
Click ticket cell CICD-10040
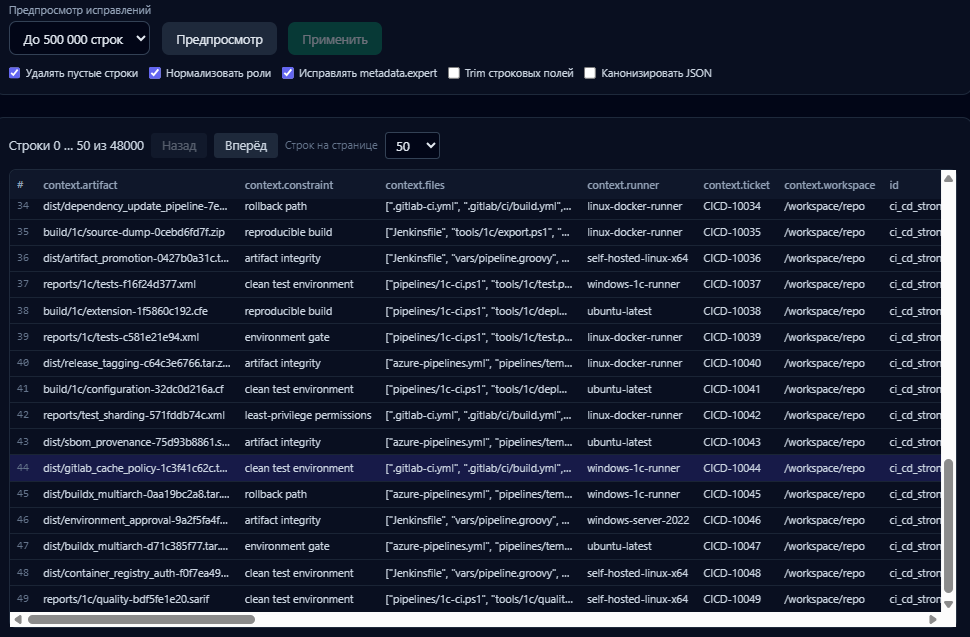tap(732, 363)
